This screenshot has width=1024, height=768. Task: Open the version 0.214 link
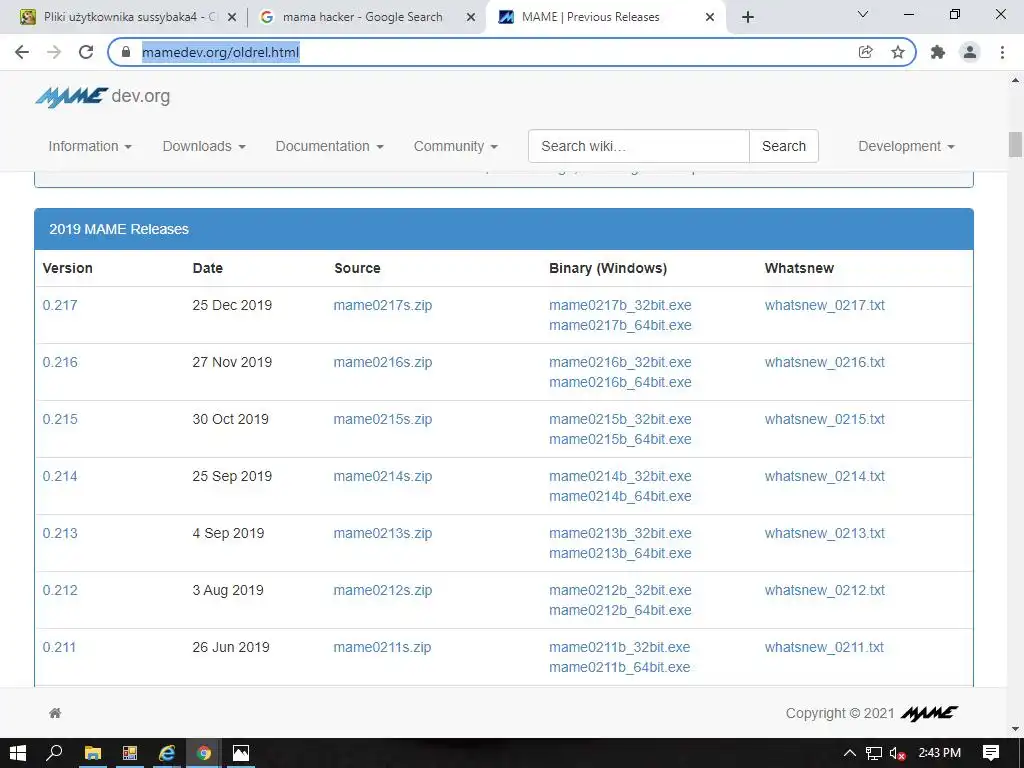60,476
